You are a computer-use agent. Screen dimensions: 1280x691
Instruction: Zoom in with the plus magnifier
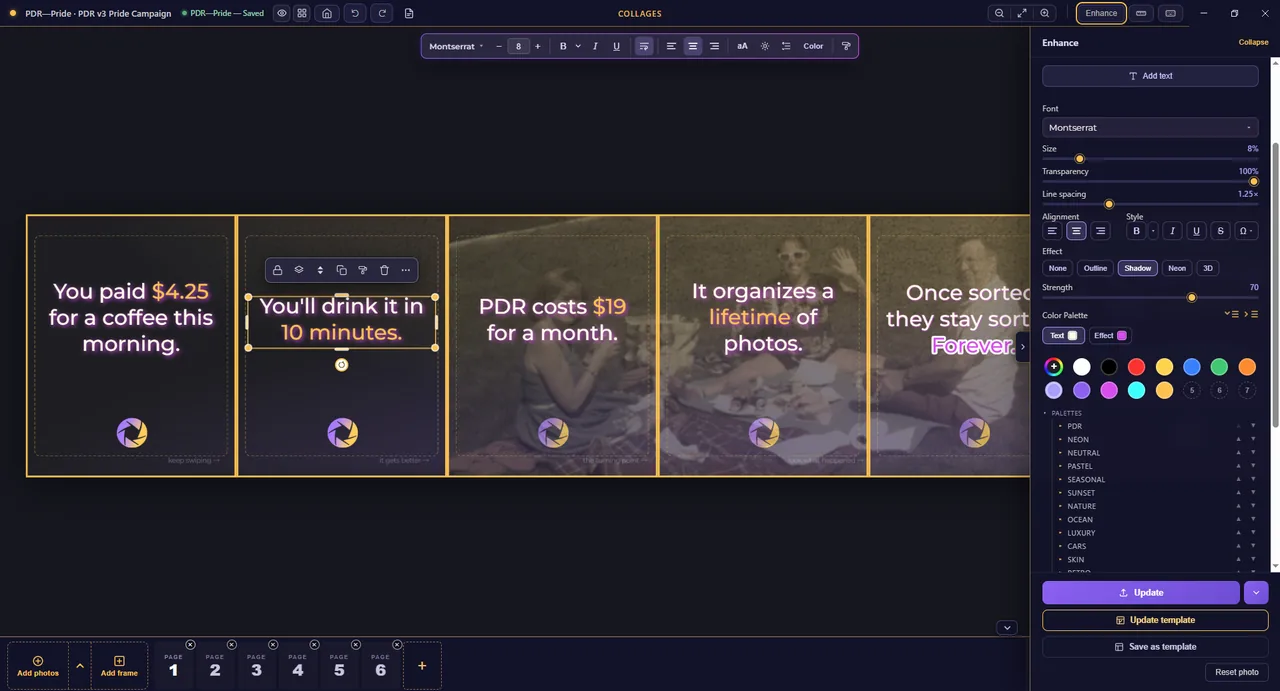(x=1045, y=13)
